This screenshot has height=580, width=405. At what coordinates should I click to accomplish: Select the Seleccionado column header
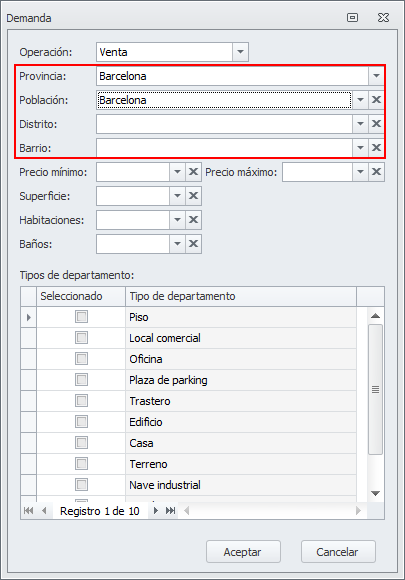[x=81, y=296]
